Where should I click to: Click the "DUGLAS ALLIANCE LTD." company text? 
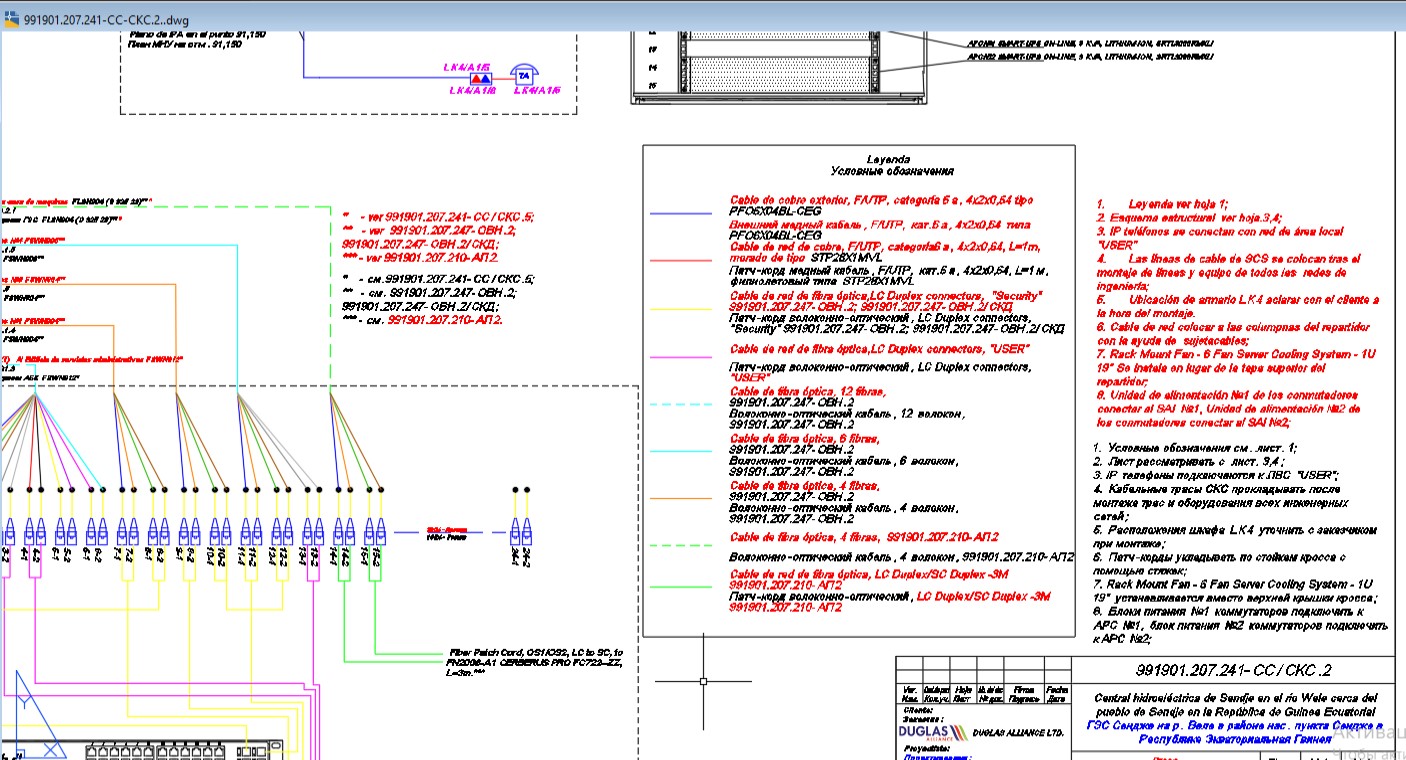tap(1017, 733)
